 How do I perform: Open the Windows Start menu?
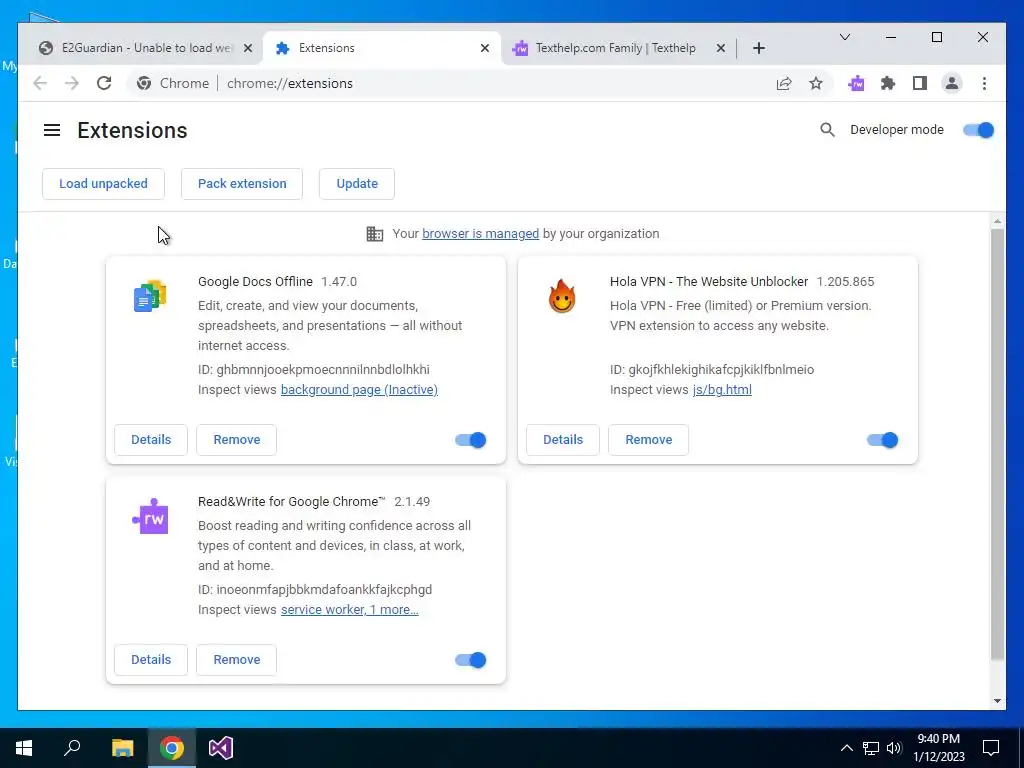(x=24, y=748)
